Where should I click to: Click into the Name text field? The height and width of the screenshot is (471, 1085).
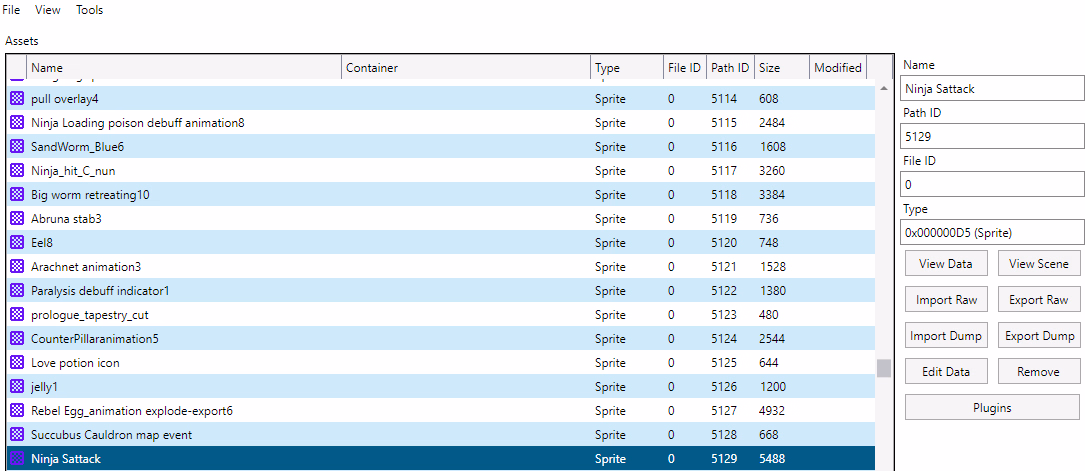point(991,89)
